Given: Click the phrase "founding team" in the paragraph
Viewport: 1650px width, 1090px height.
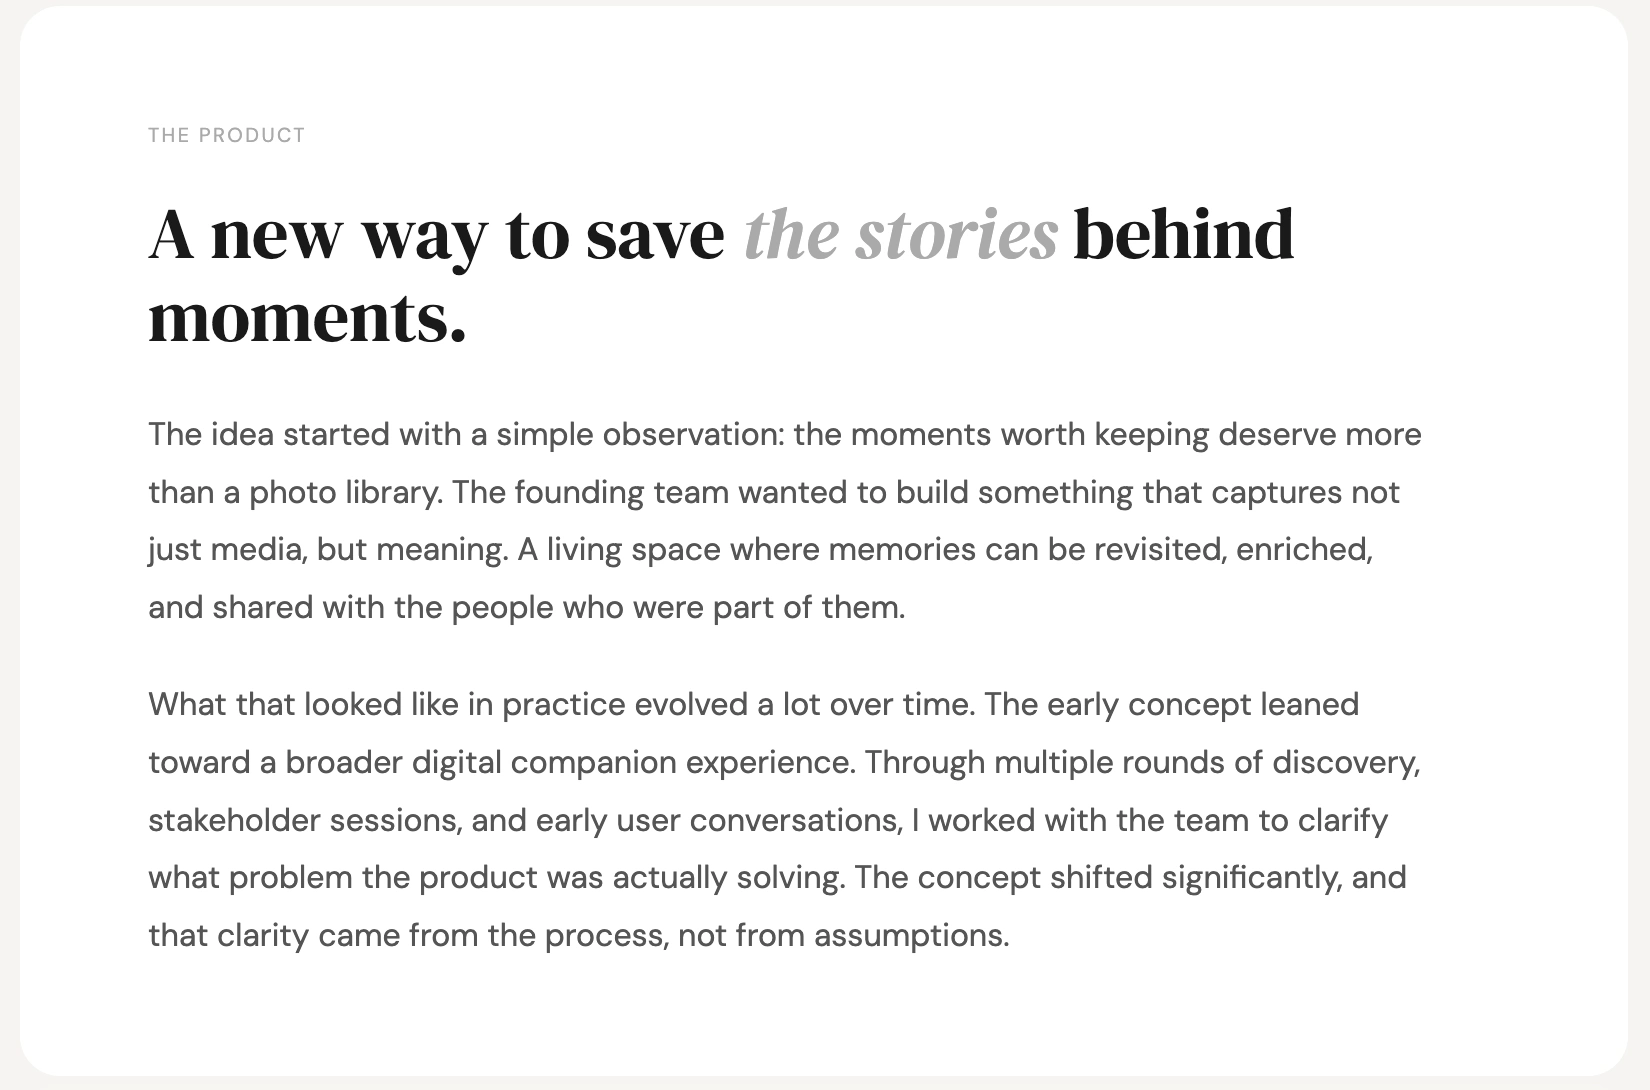Looking at the screenshot, I should click(x=622, y=493).
